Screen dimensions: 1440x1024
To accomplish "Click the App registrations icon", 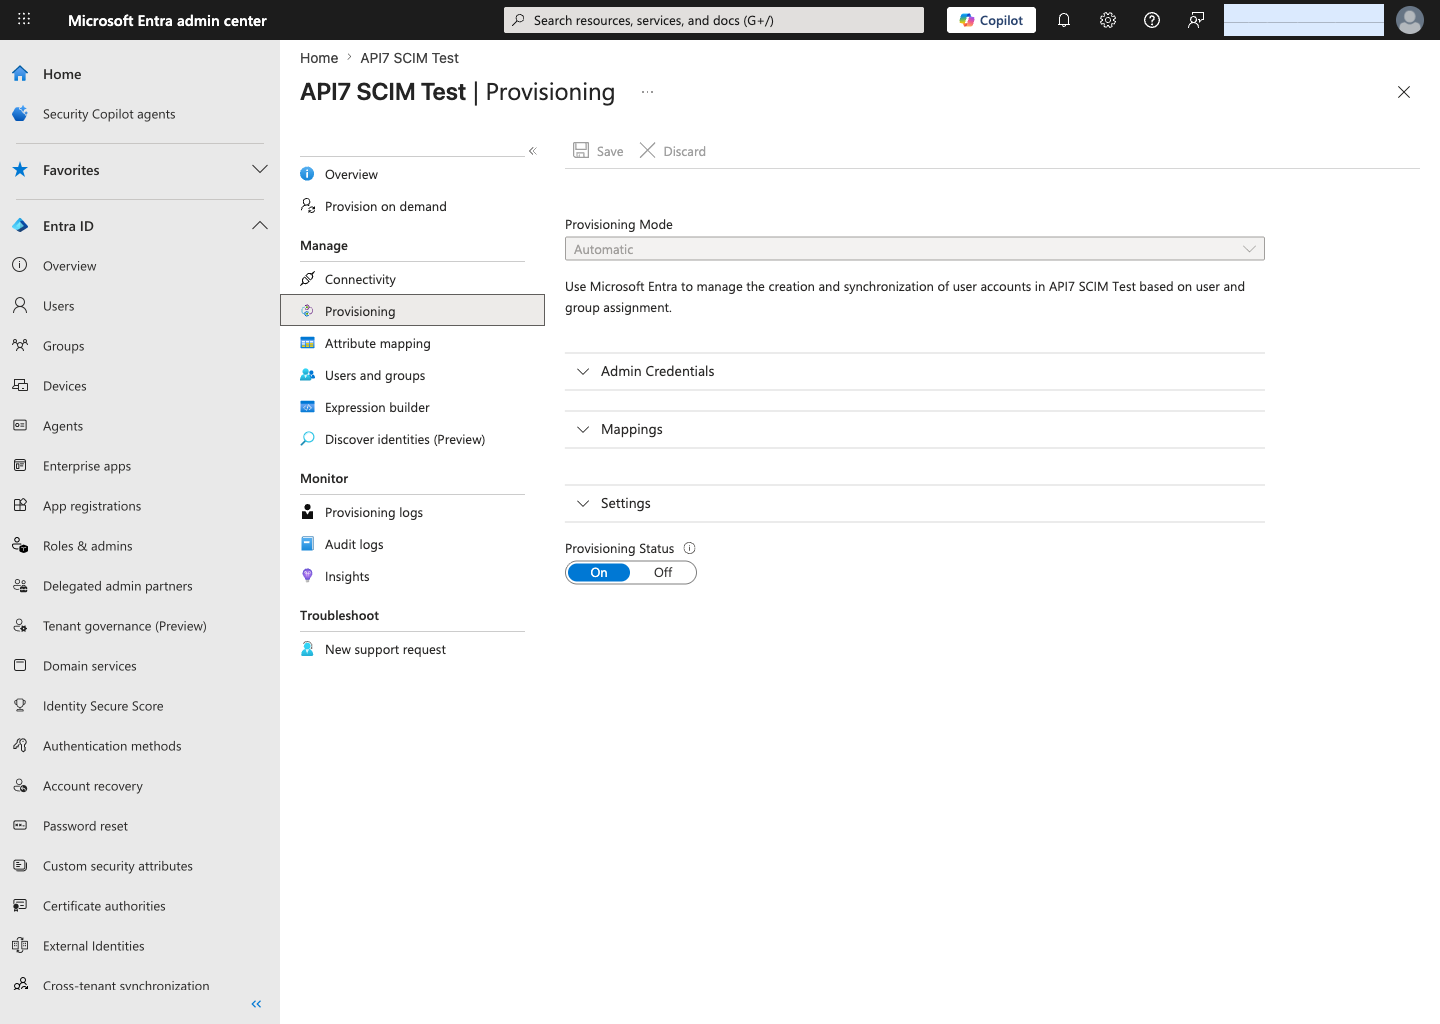I will pos(20,505).
